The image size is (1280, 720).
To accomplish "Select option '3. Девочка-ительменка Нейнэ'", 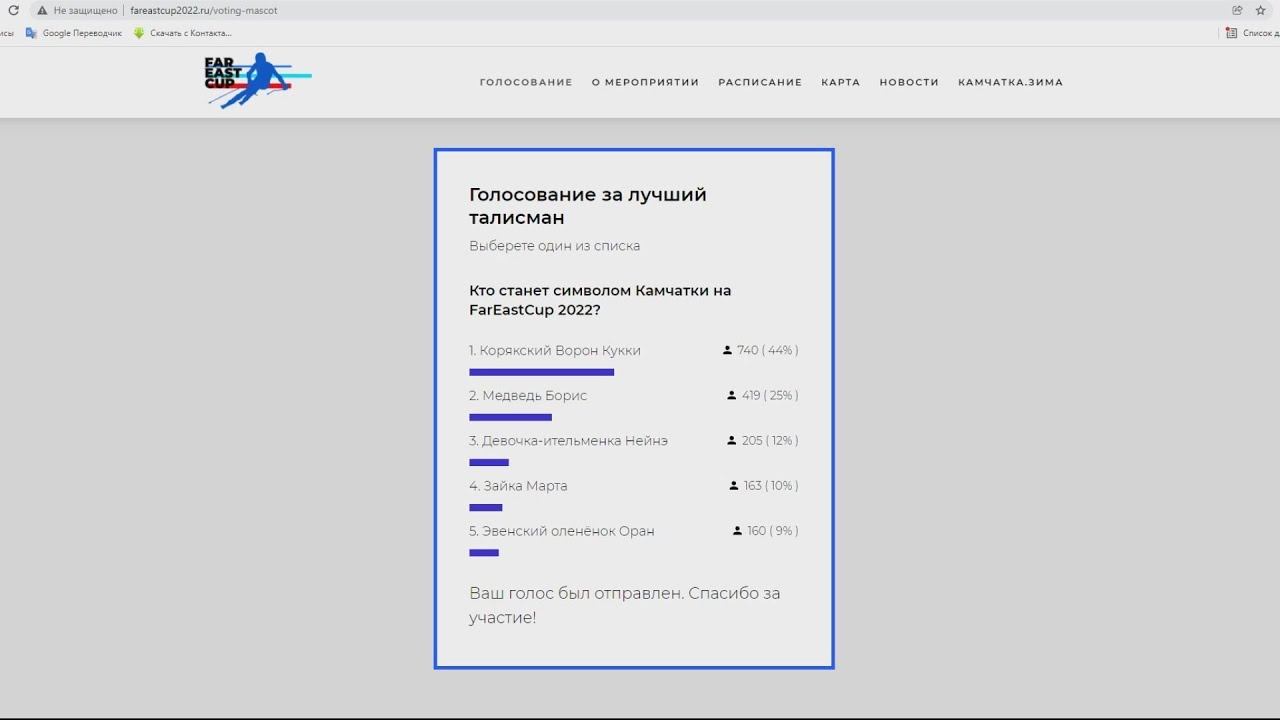I will (x=568, y=441).
